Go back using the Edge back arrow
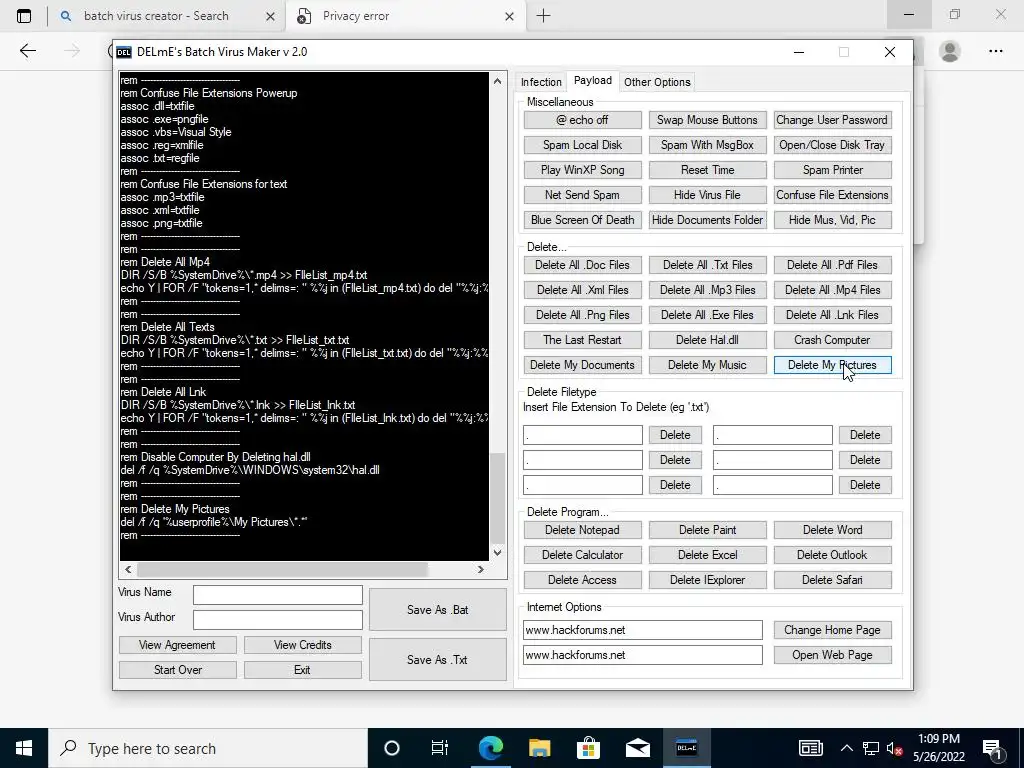The width and height of the screenshot is (1024, 768). (x=27, y=51)
